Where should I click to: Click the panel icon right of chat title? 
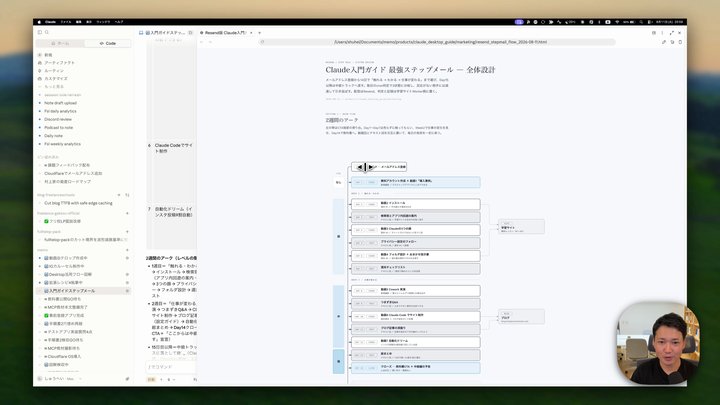(191, 33)
